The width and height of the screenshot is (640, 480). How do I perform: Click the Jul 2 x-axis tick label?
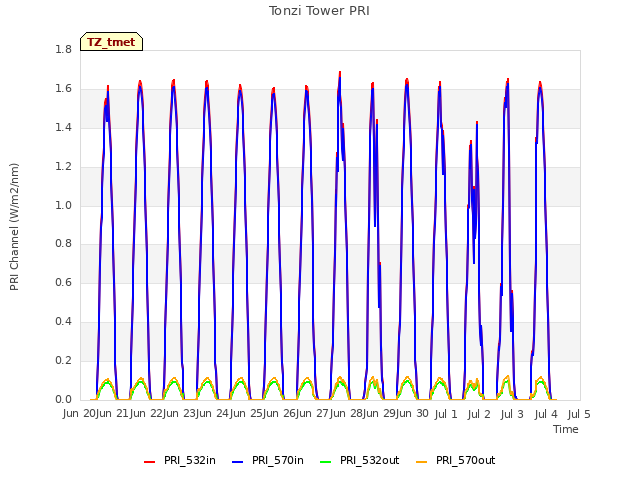pyautogui.click(x=479, y=414)
